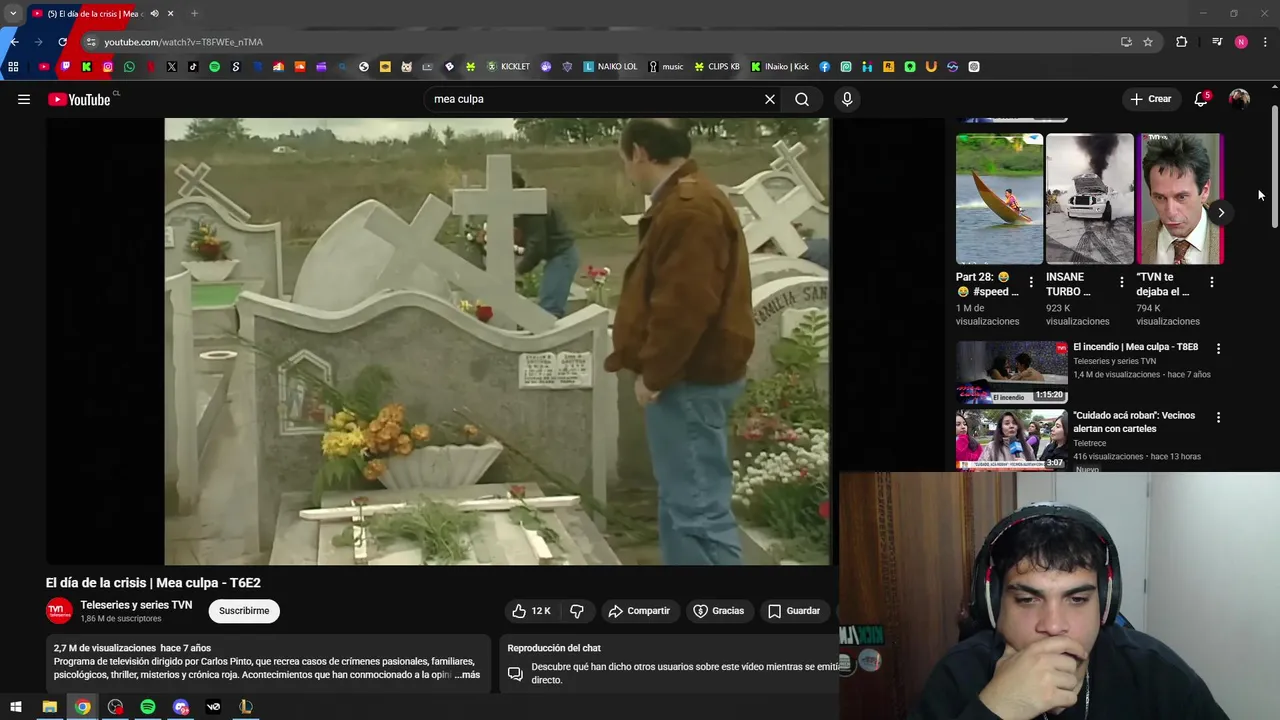The image size is (1280, 720).
Task: Open 'Cuidado acá roban' video thumbnail
Action: tap(1011, 439)
